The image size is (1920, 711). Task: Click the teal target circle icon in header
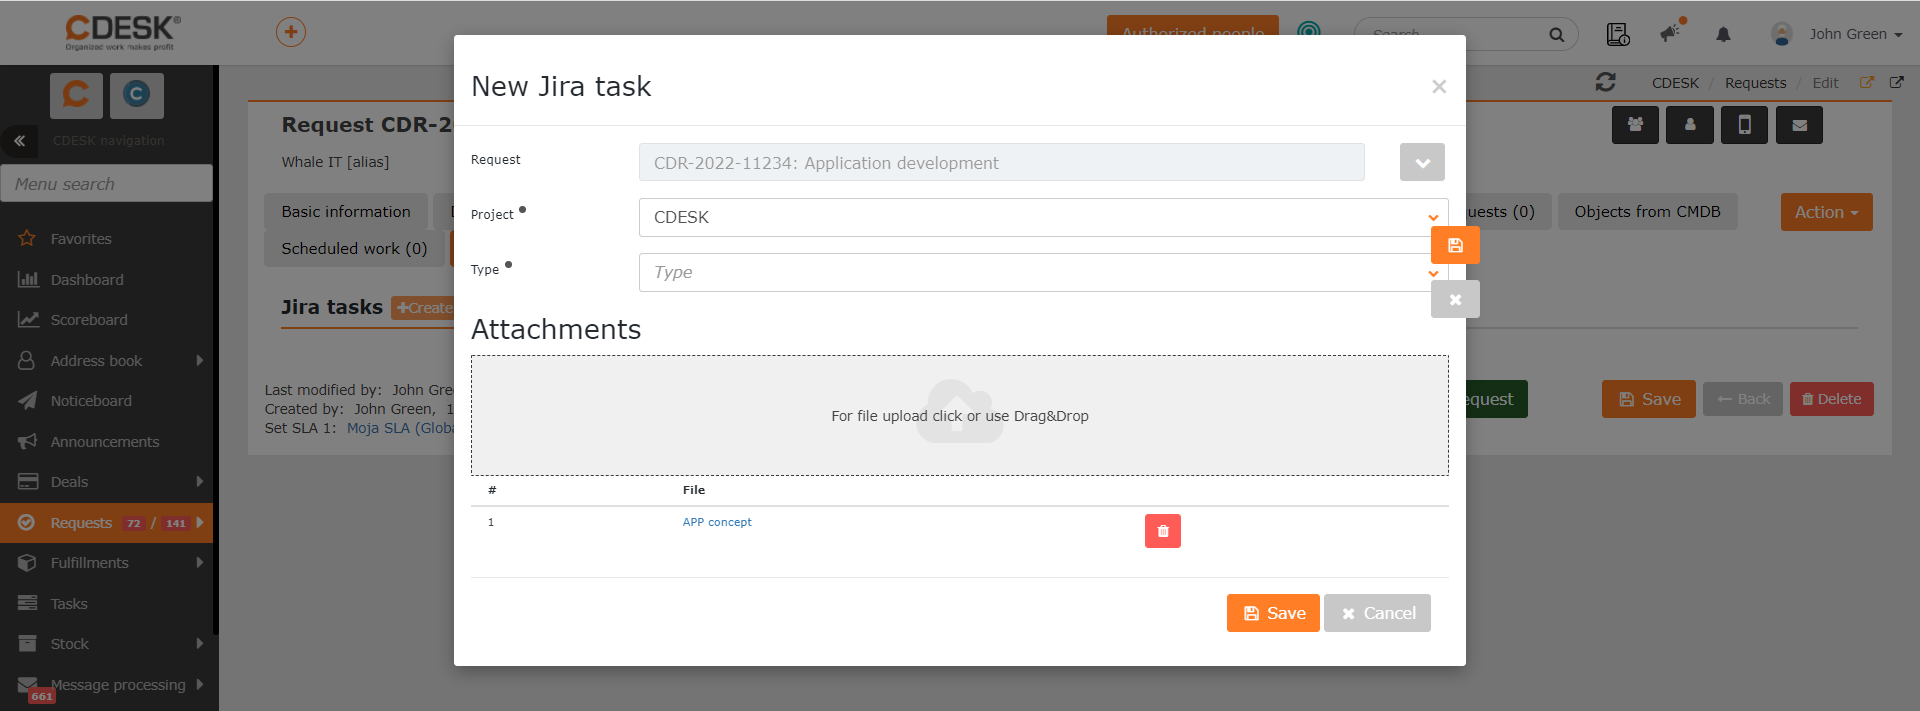point(1309,31)
